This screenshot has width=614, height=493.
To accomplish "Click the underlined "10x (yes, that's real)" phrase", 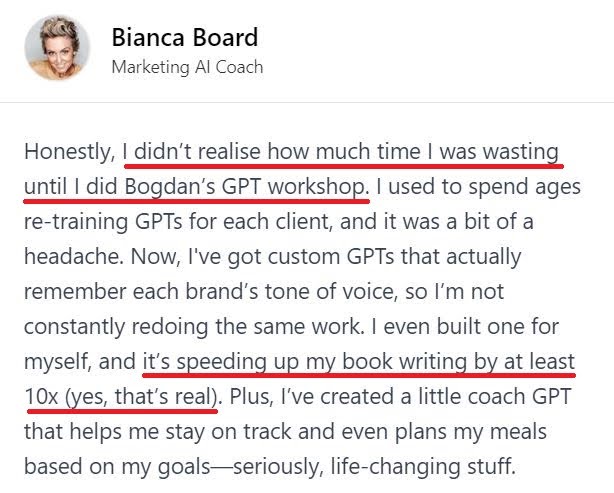I will click(122, 396).
